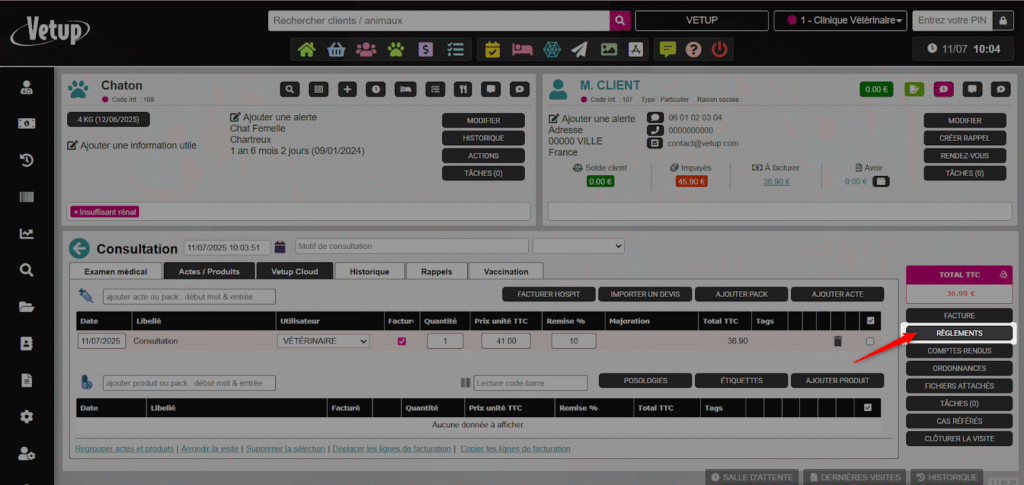Image resolution: width=1024 pixels, height=485 pixels.
Task: Click the green home icon in toolbar
Action: [x=306, y=49]
